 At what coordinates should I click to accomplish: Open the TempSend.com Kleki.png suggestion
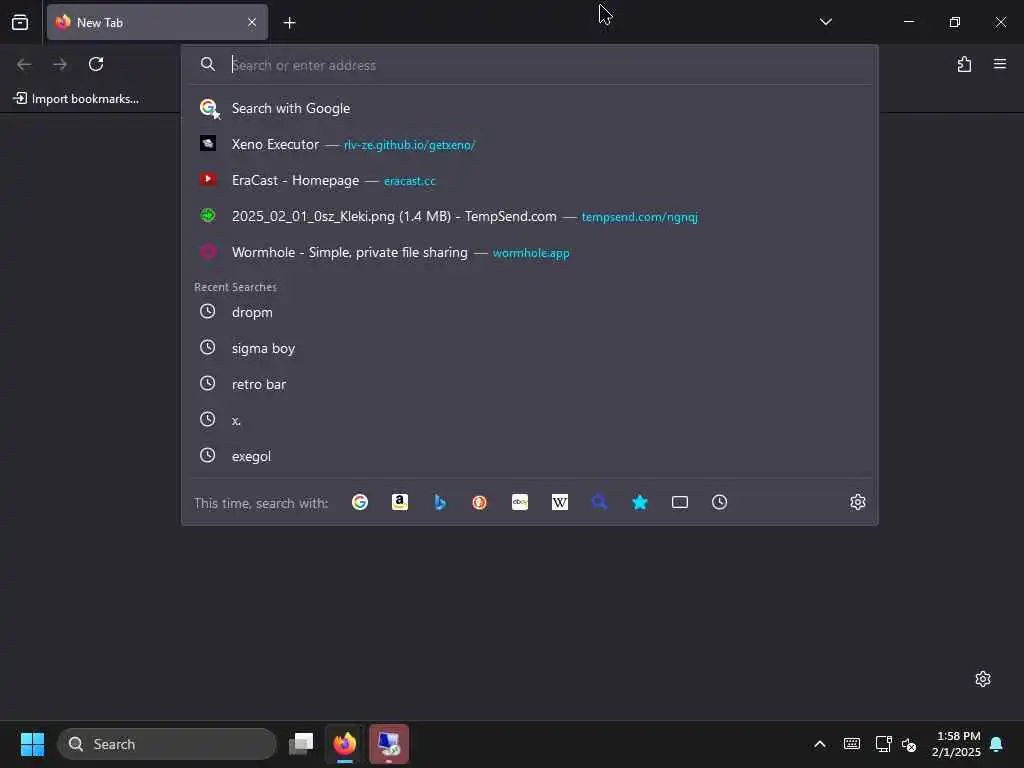point(530,216)
